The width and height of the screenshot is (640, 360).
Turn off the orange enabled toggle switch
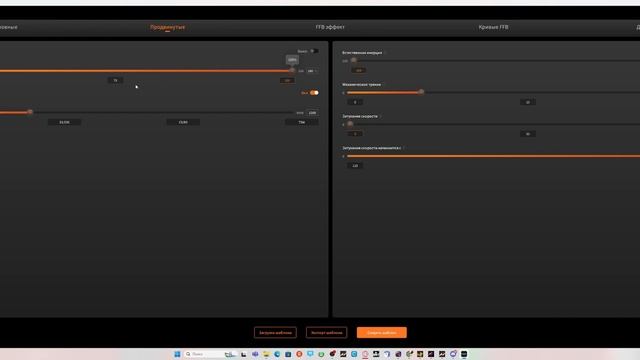coord(314,93)
